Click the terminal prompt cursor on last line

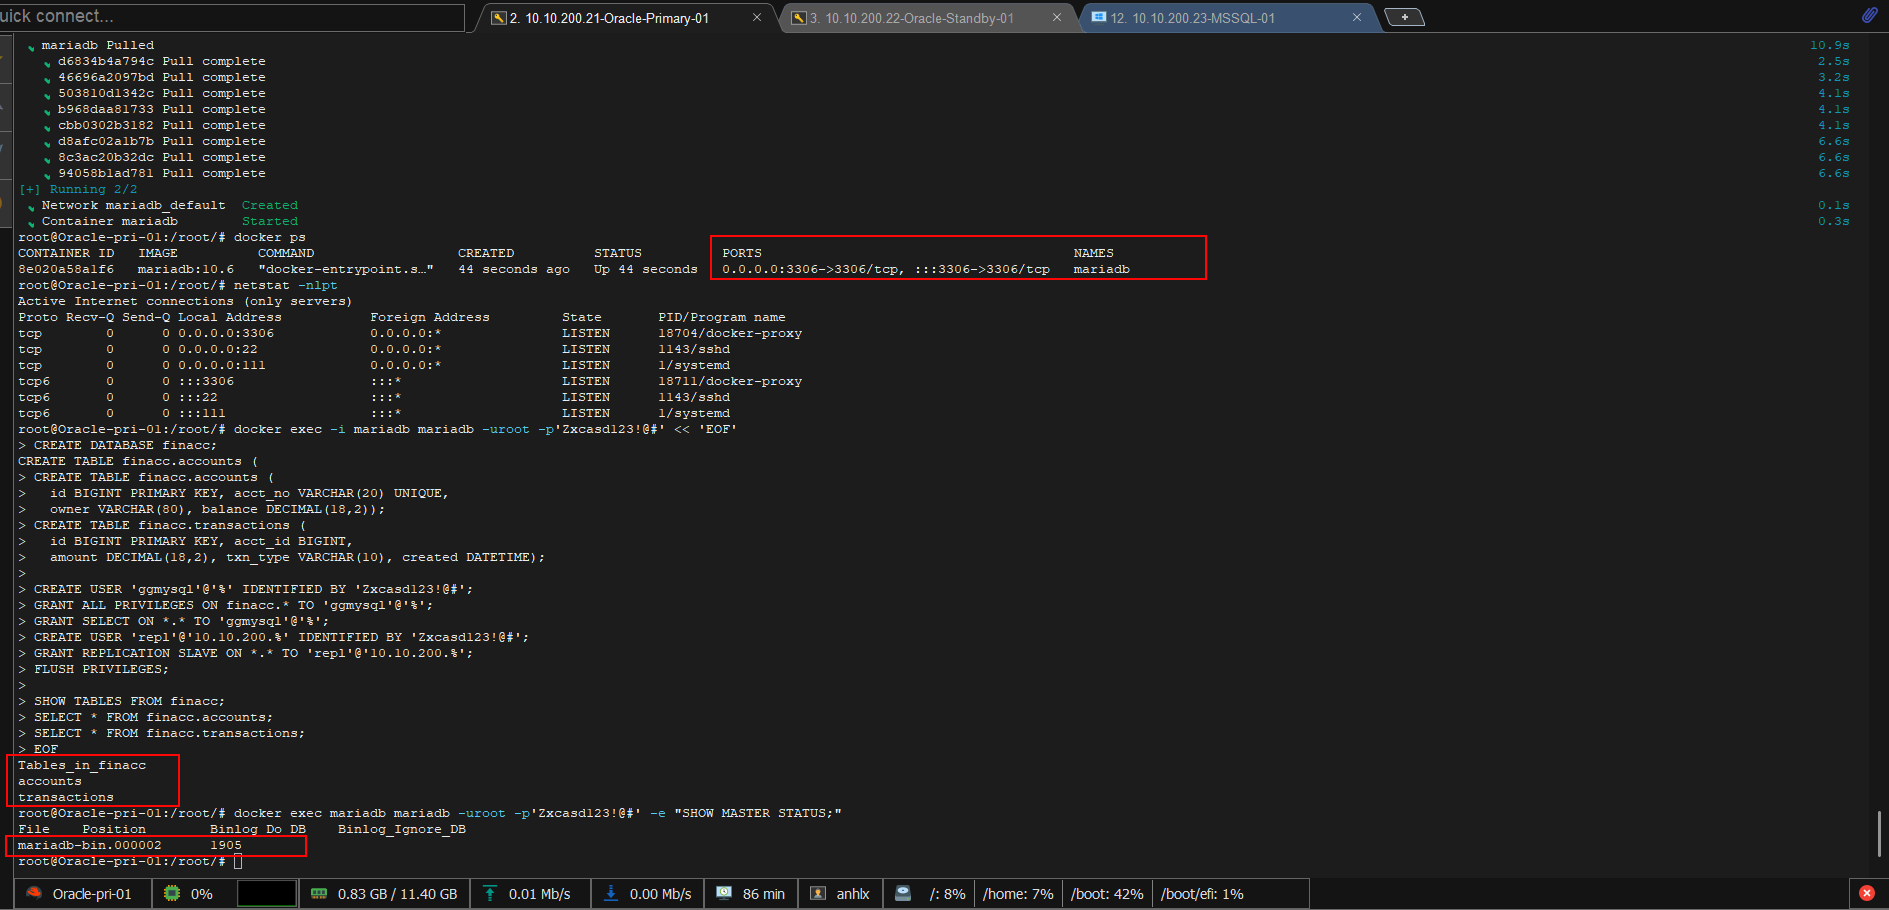(x=238, y=861)
